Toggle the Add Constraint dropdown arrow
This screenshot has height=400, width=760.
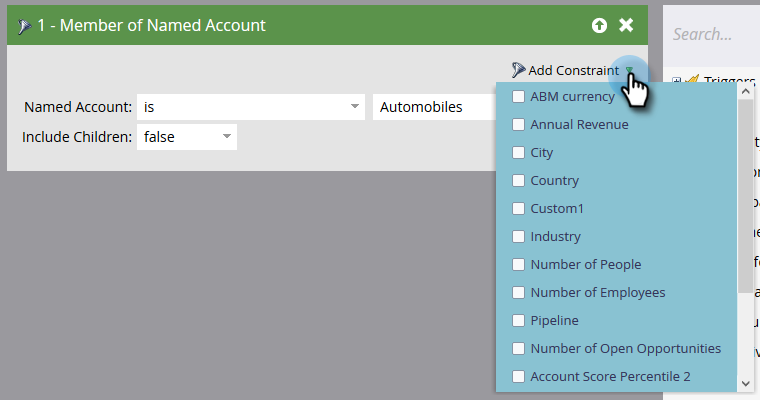[629, 70]
